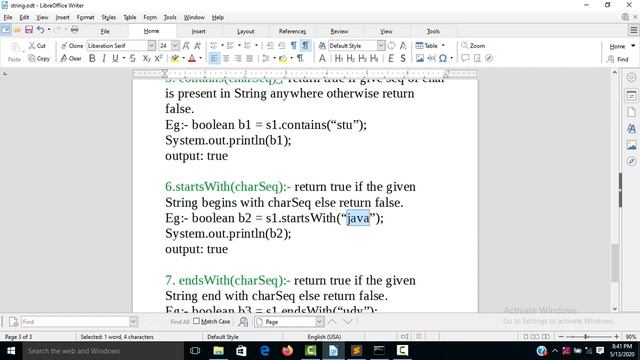Open the font name dropdown
This screenshot has height=360, width=640.
[x=151, y=46]
